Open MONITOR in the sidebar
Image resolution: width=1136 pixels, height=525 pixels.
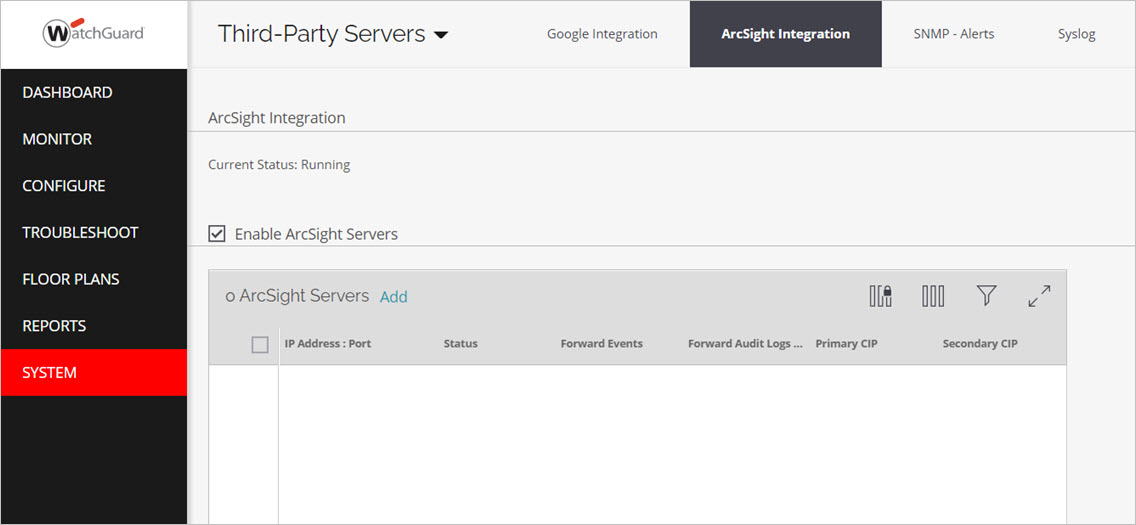coord(94,139)
